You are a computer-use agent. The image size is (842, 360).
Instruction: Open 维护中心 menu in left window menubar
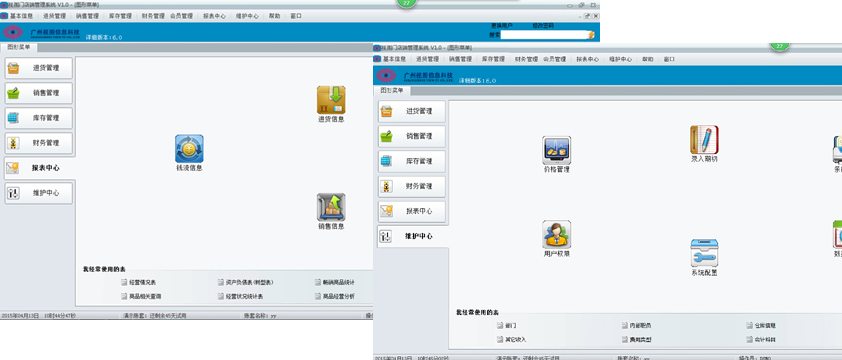[247, 16]
